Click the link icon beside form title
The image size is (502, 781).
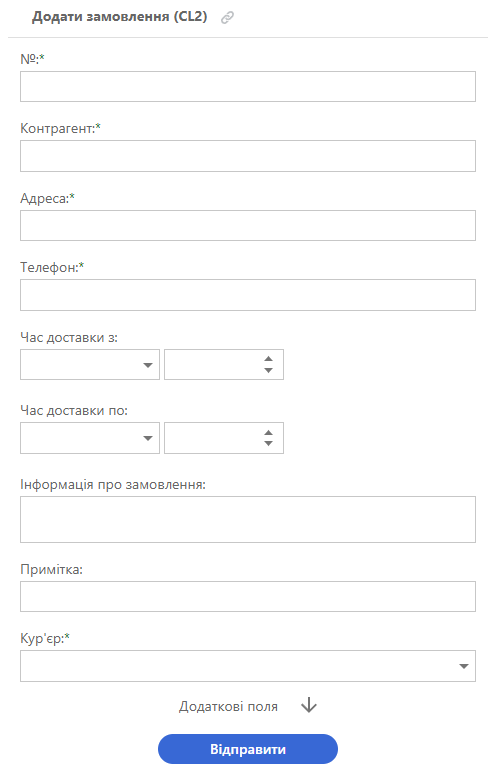(x=227, y=18)
